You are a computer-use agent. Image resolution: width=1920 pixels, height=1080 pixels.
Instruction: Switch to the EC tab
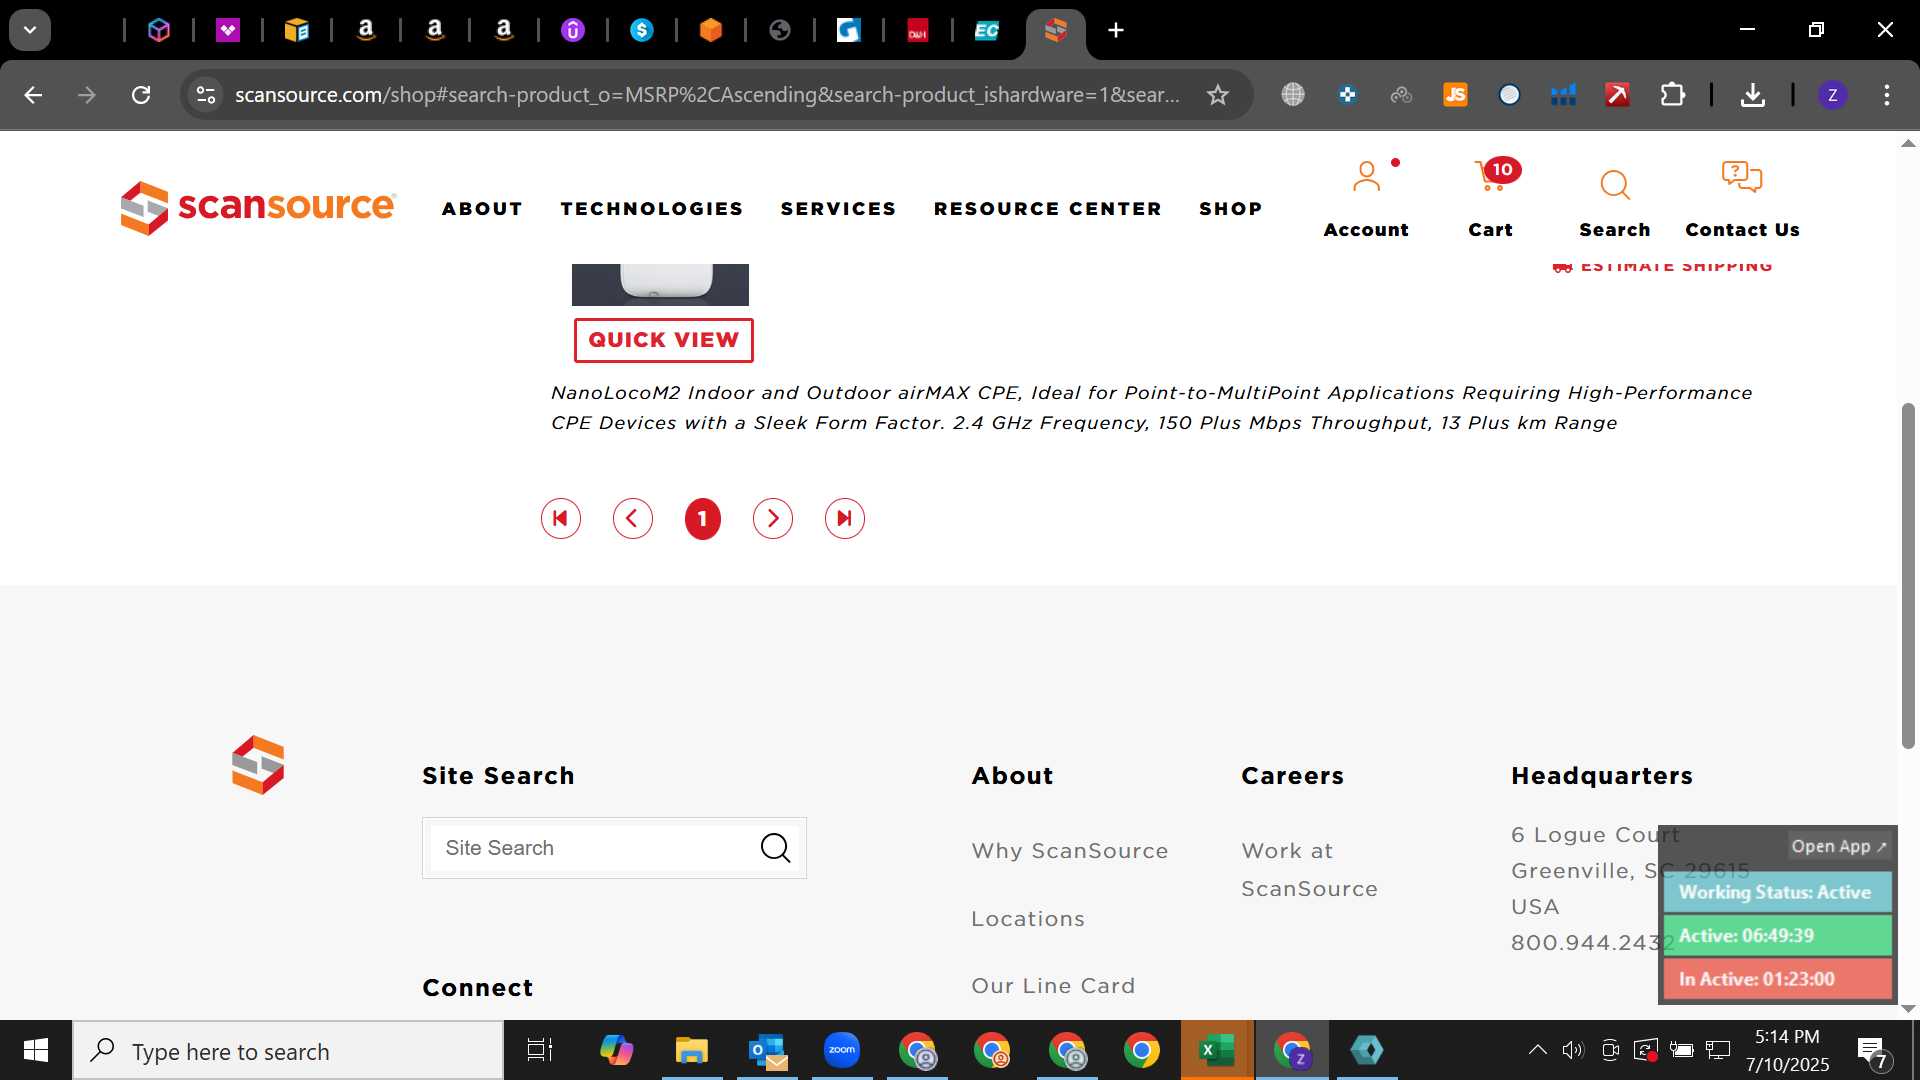pyautogui.click(x=987, y=30)
